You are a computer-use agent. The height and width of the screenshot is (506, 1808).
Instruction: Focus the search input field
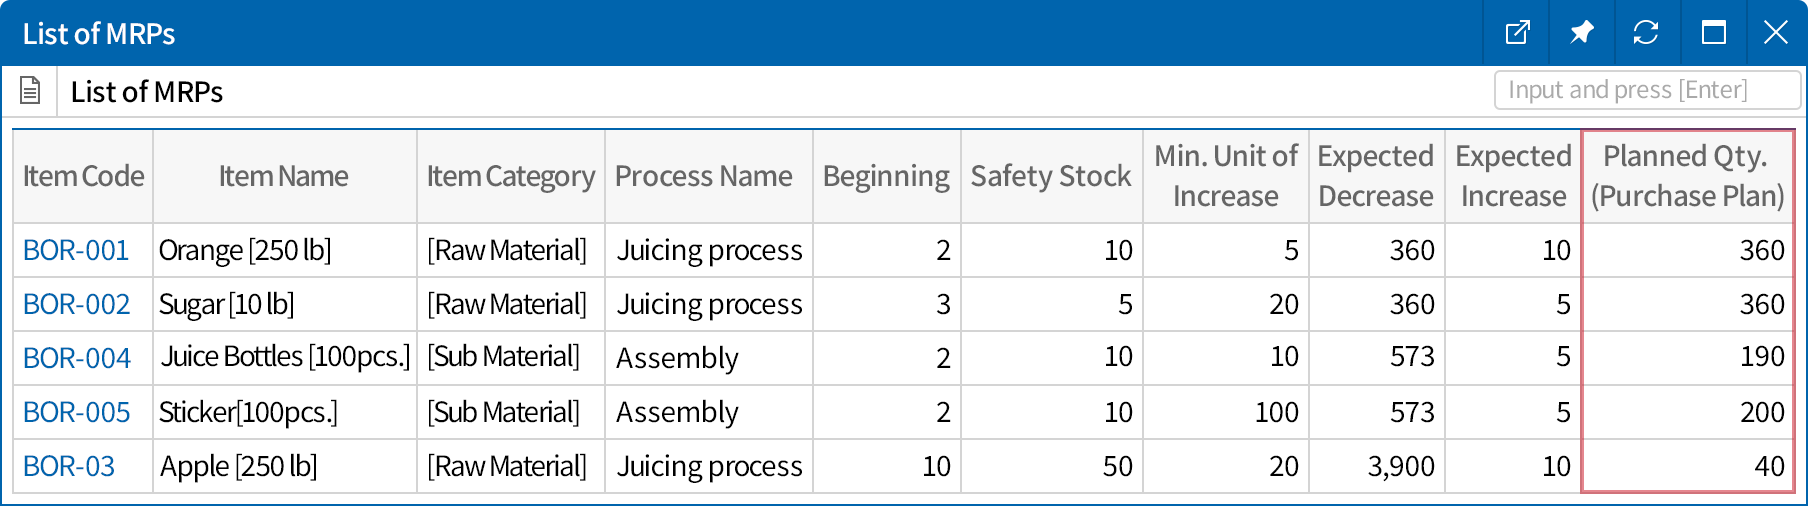click(1646, 90)
